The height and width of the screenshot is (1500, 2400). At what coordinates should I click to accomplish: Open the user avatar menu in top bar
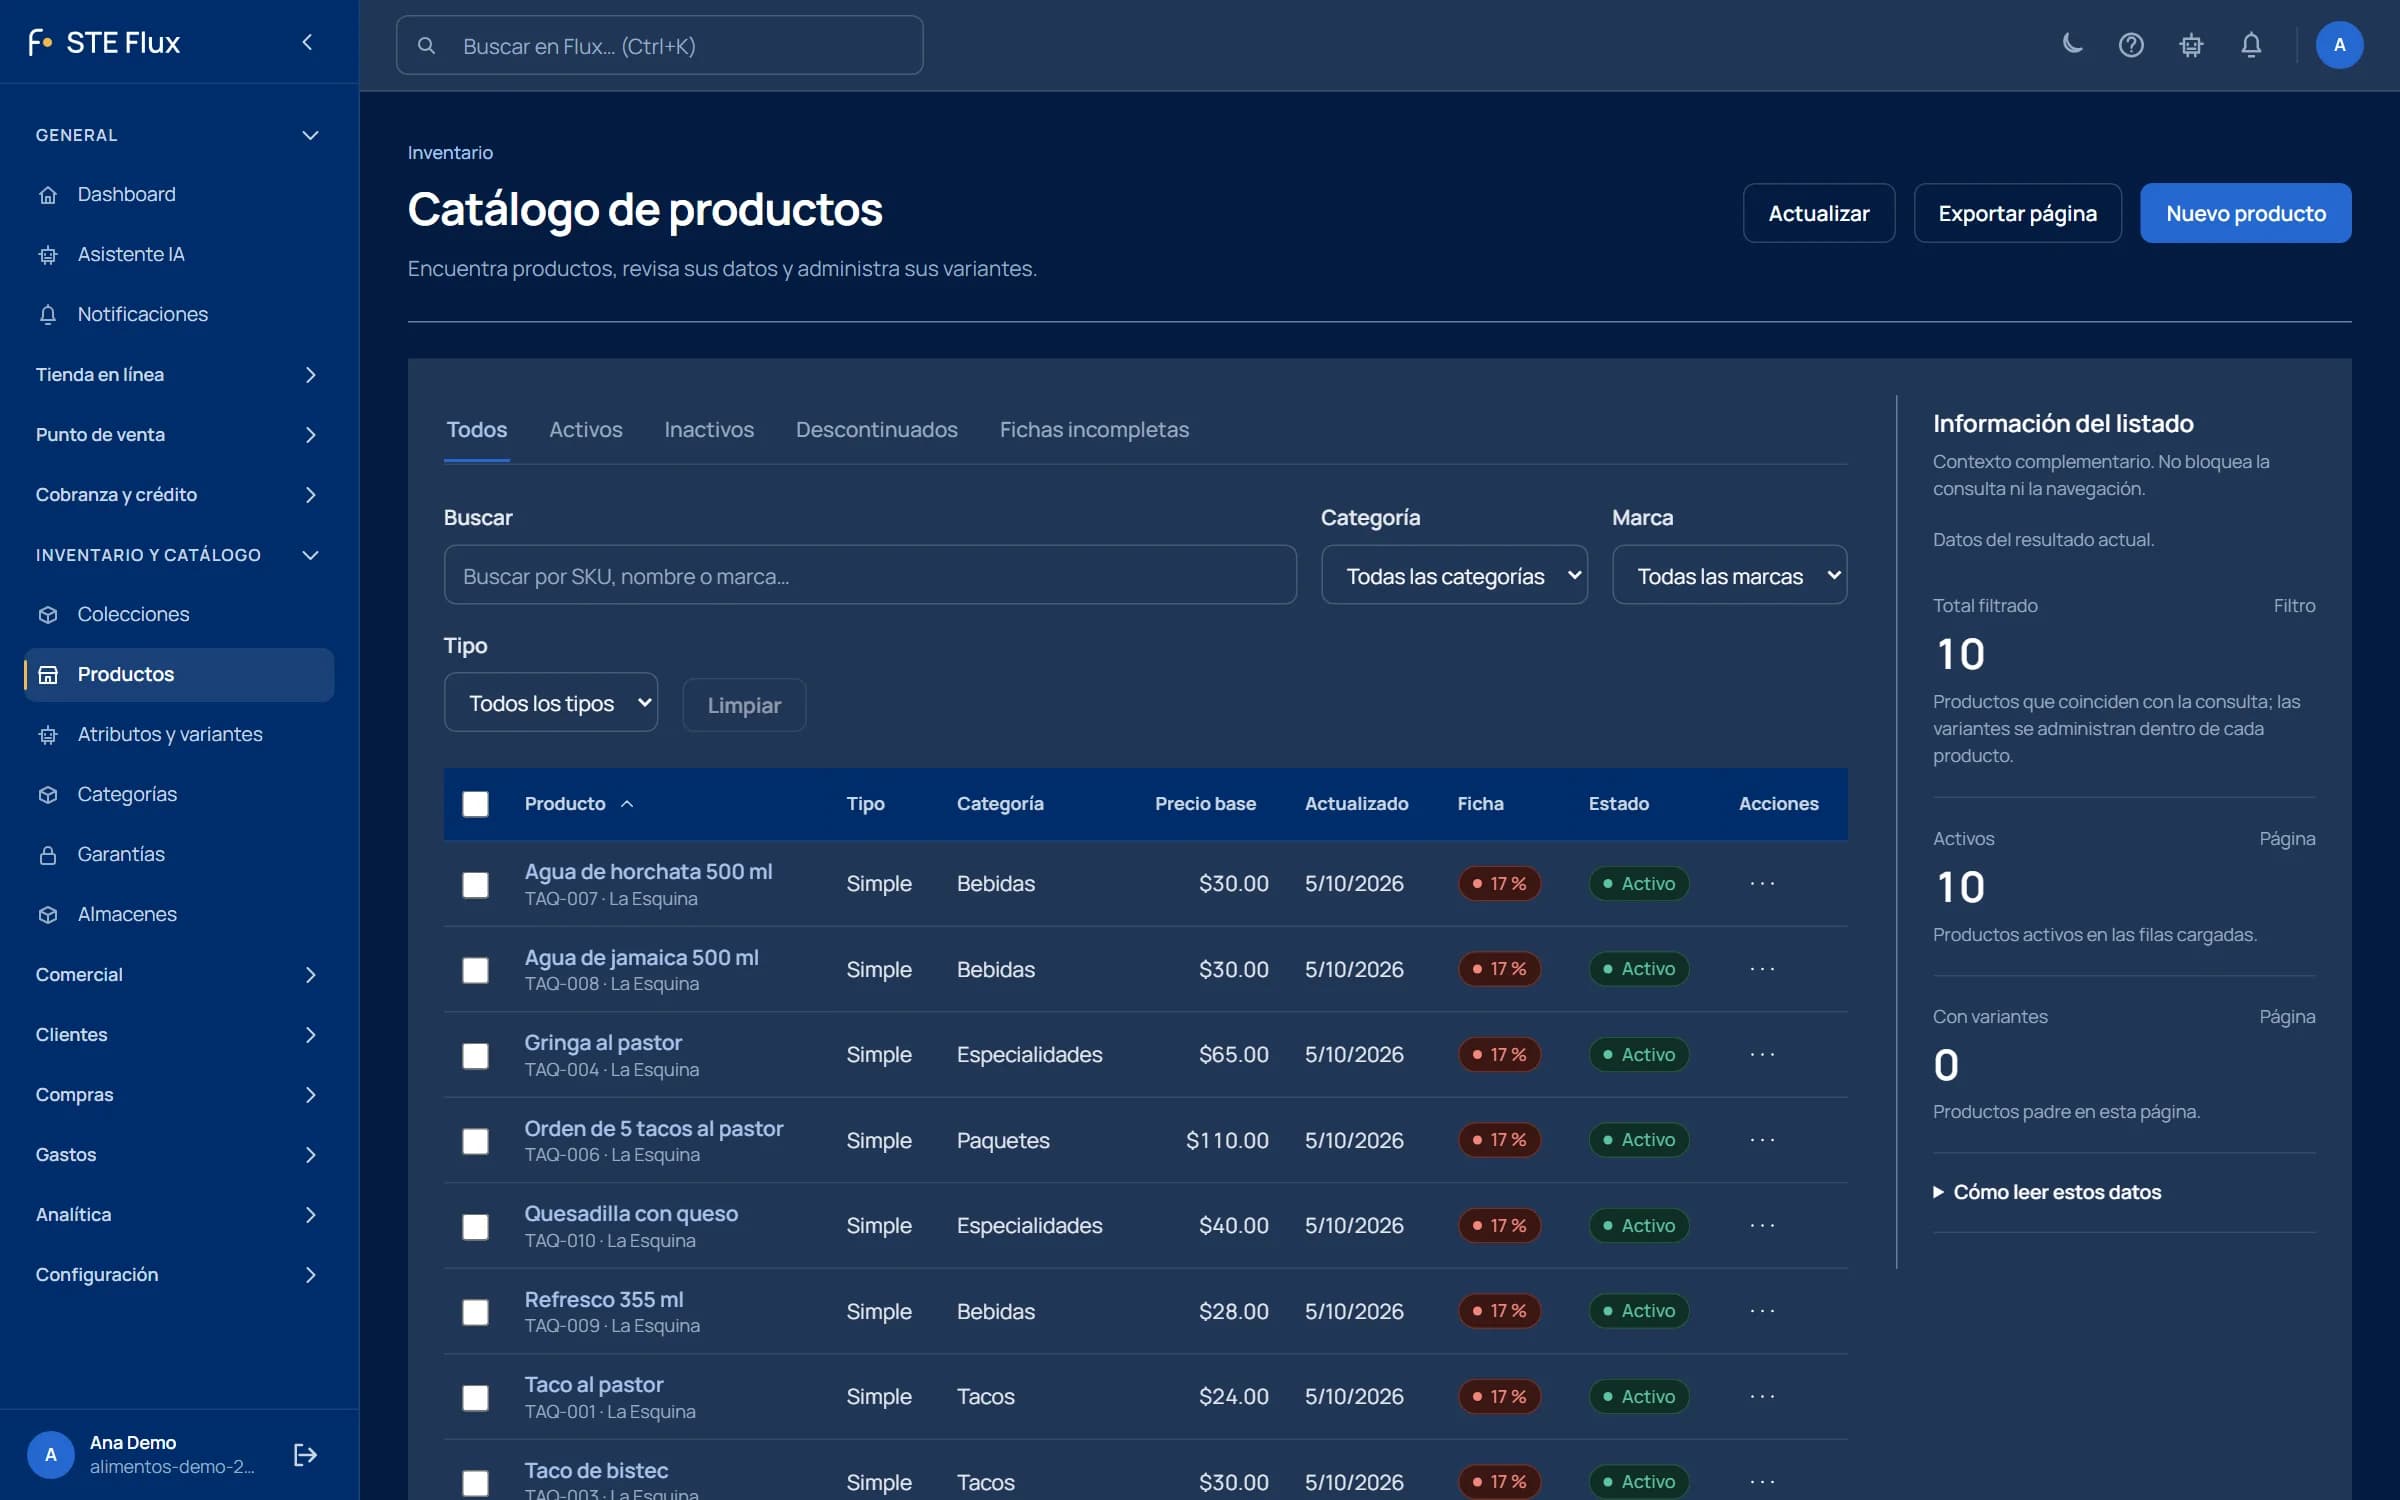point(2339,45)
